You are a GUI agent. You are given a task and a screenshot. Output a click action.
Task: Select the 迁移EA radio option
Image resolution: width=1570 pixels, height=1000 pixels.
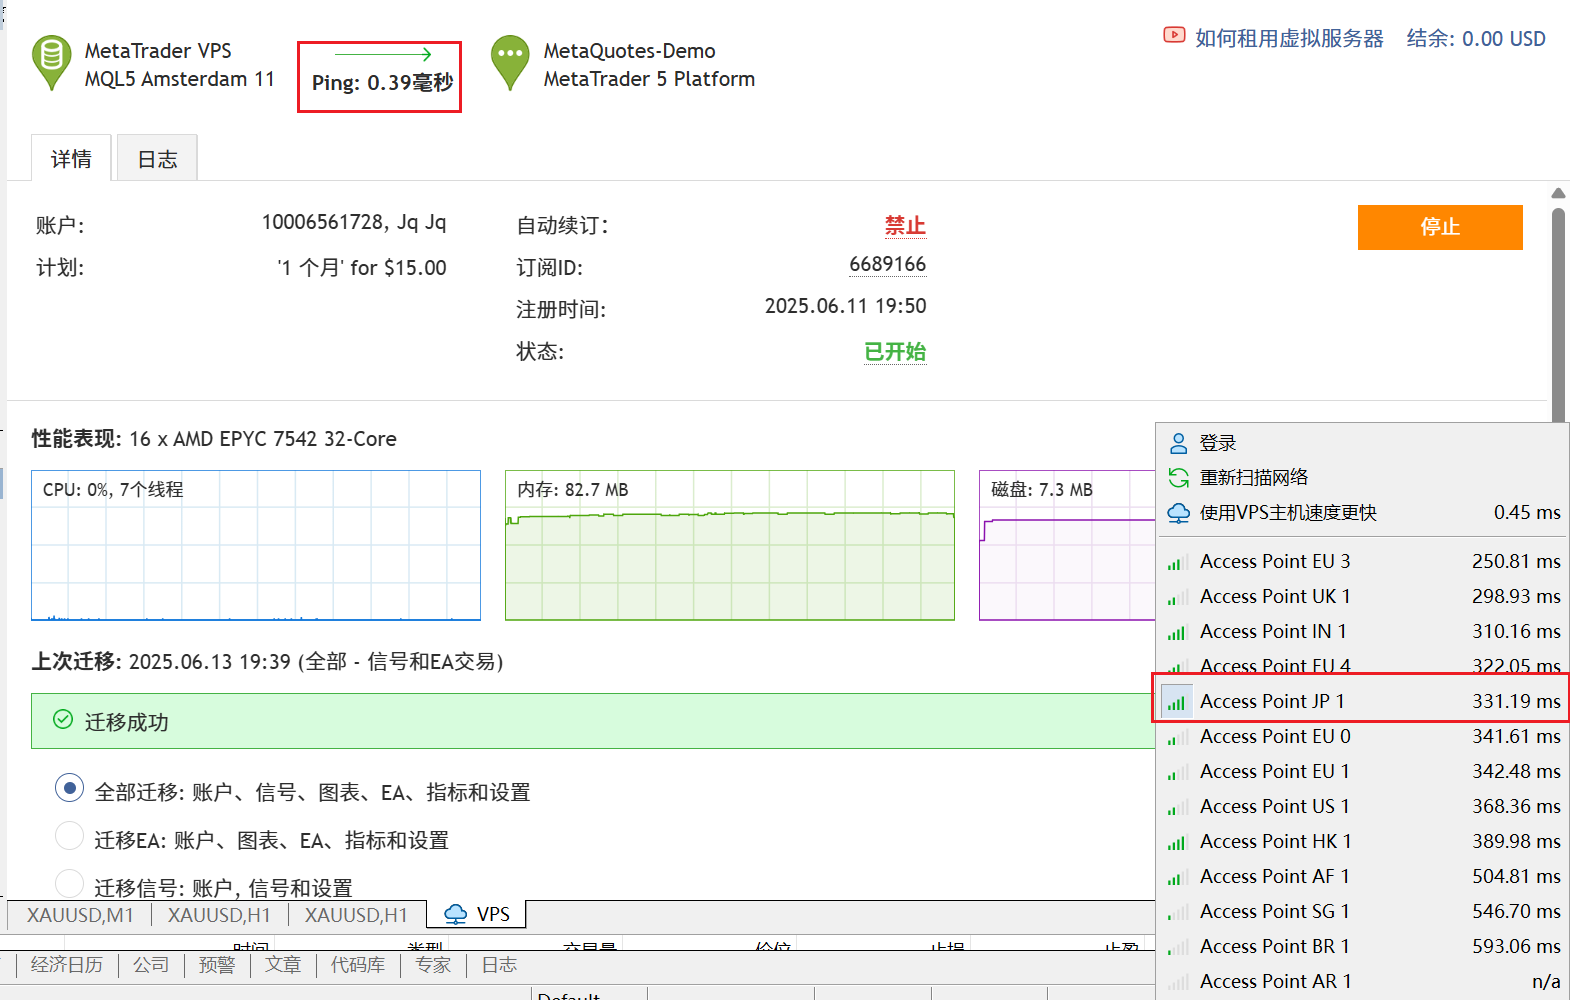tap(69, 836)
